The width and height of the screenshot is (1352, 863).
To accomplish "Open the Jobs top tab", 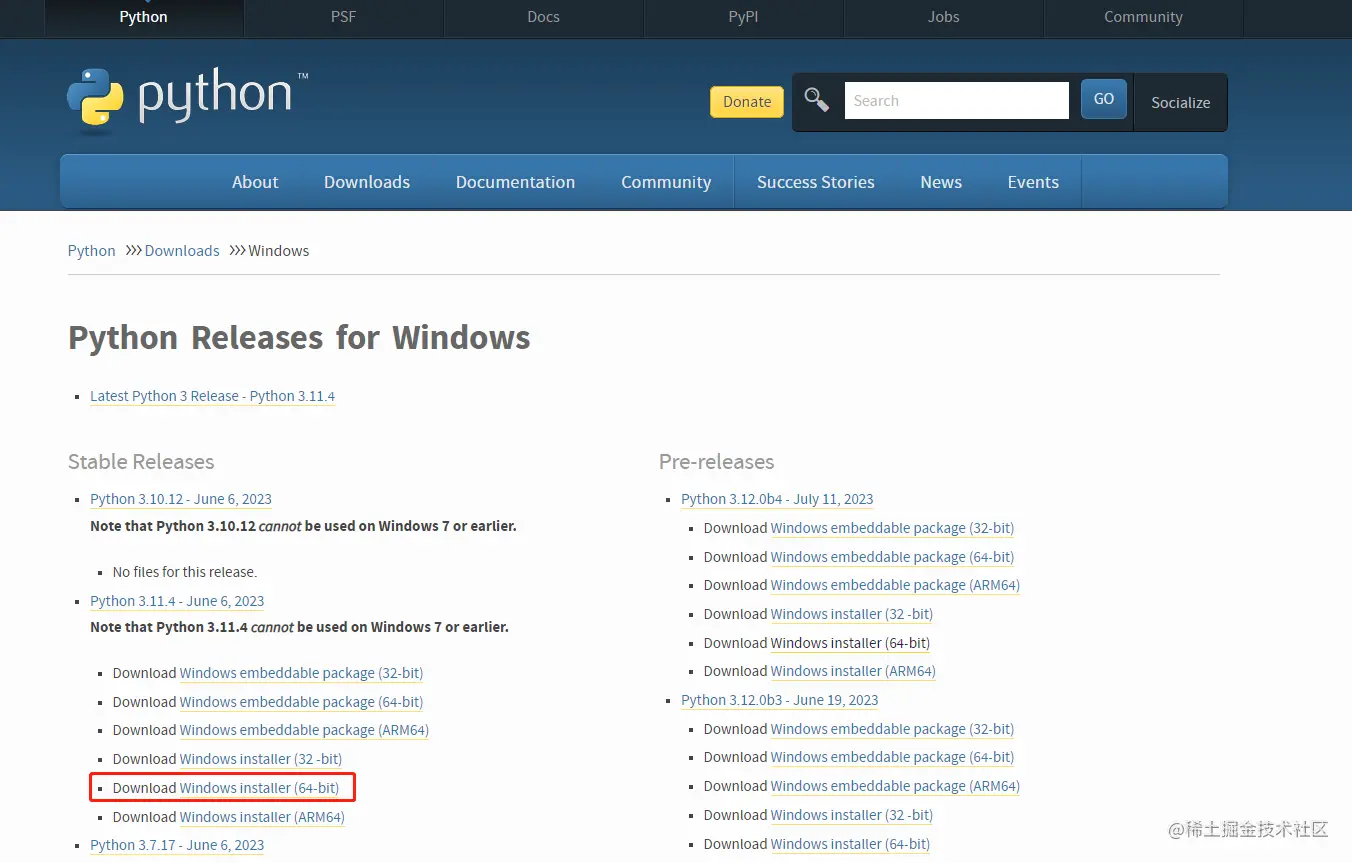I will point(943,17).
